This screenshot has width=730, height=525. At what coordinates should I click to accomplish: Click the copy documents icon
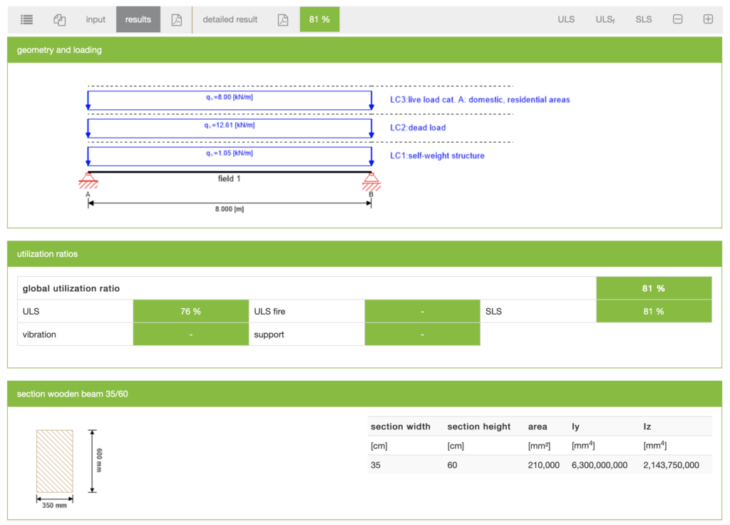pos(60,19)
